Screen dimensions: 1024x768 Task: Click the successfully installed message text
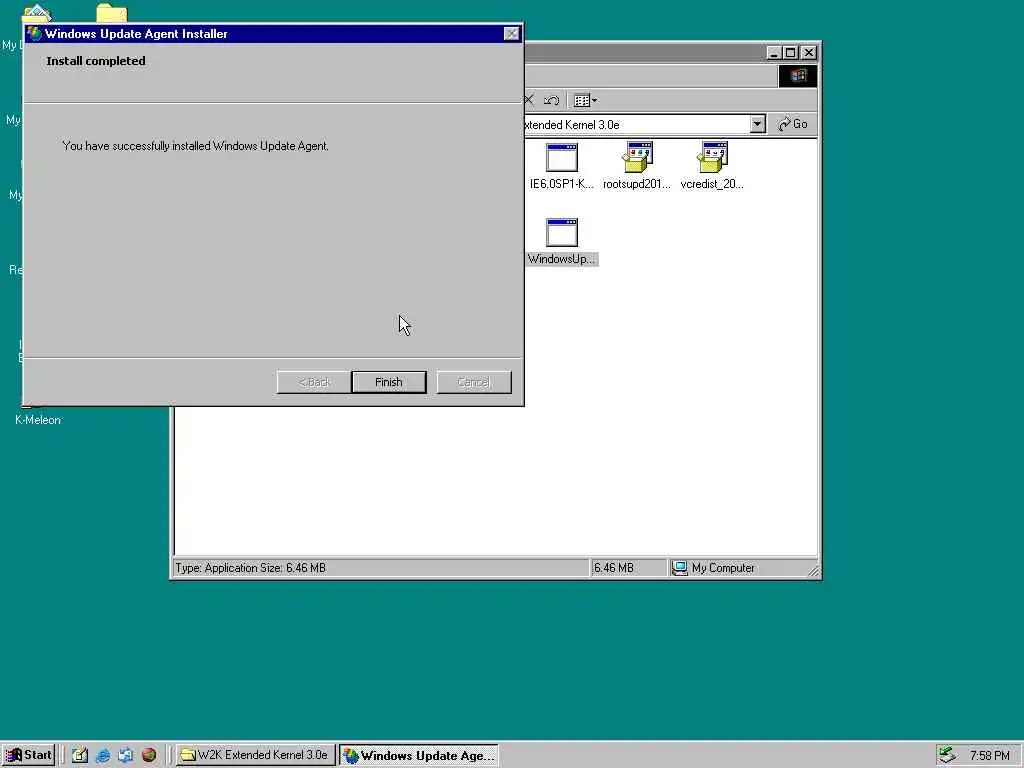[195, 146]
